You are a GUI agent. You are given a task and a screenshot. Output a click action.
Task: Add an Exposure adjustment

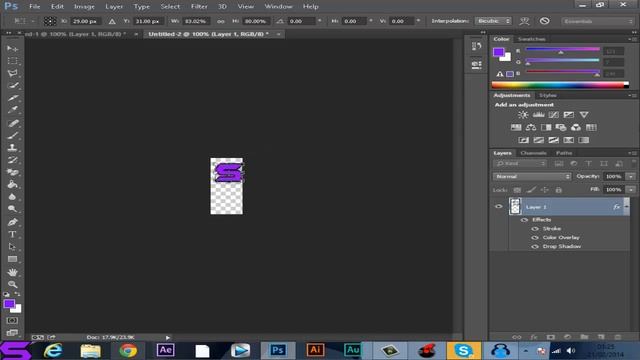click(x=569, y=115)
